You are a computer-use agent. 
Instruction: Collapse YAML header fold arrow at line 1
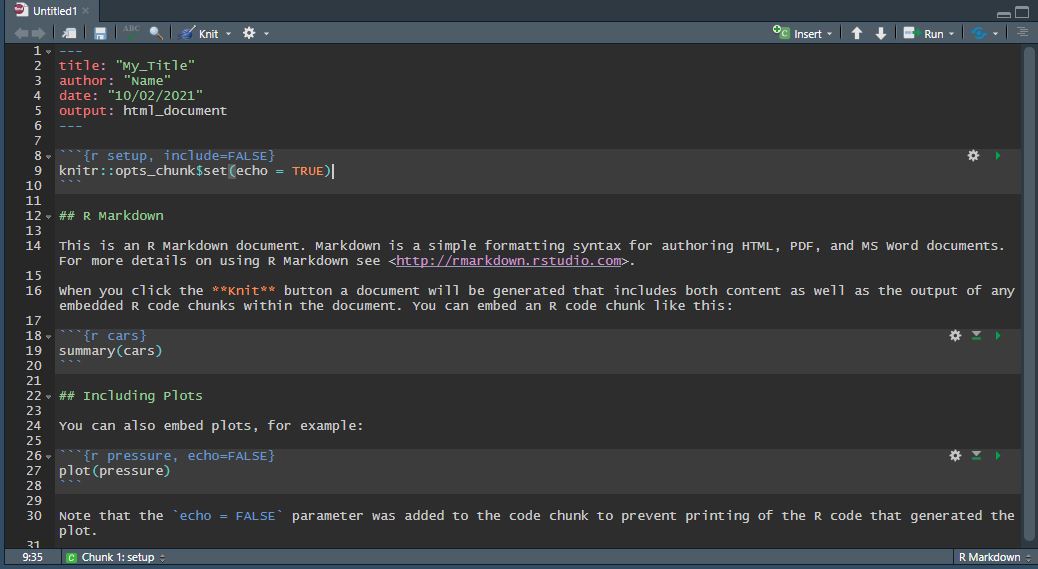(48, 51)
